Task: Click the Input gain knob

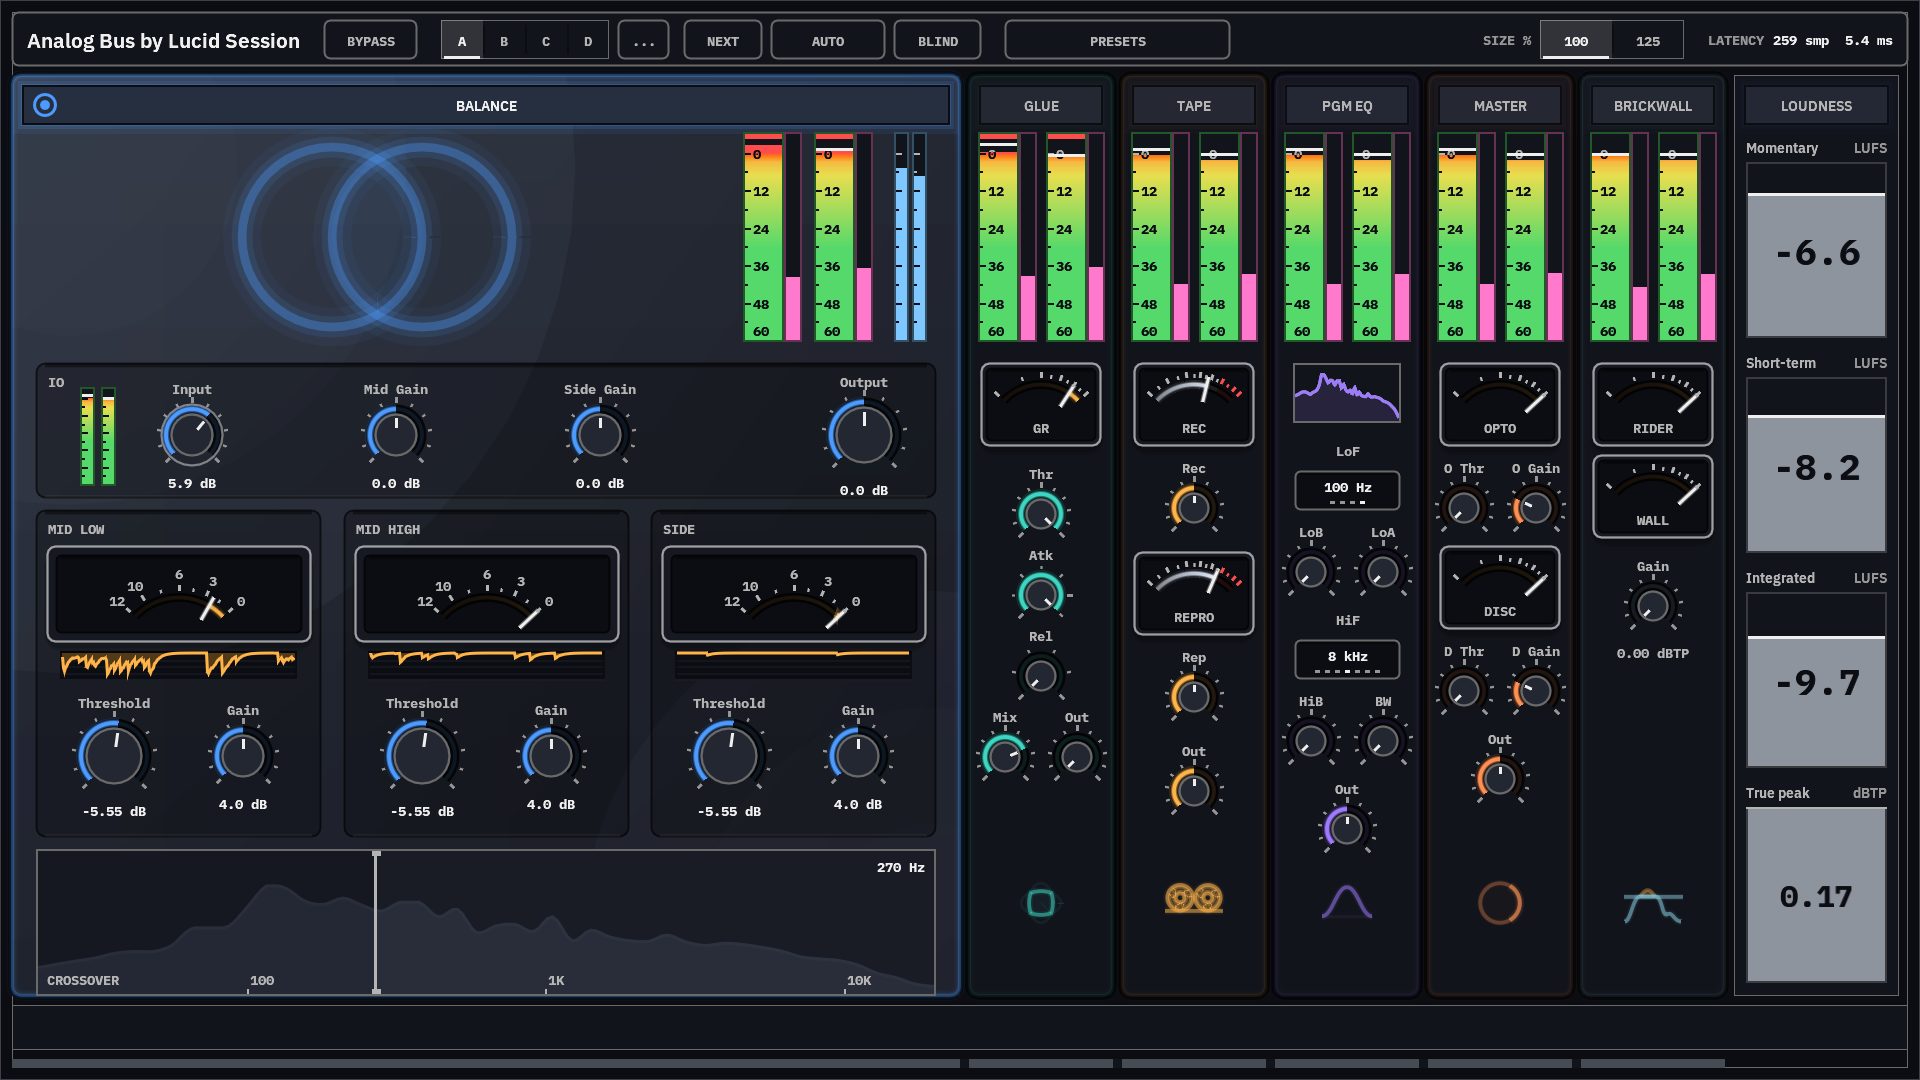Action: 192,435
